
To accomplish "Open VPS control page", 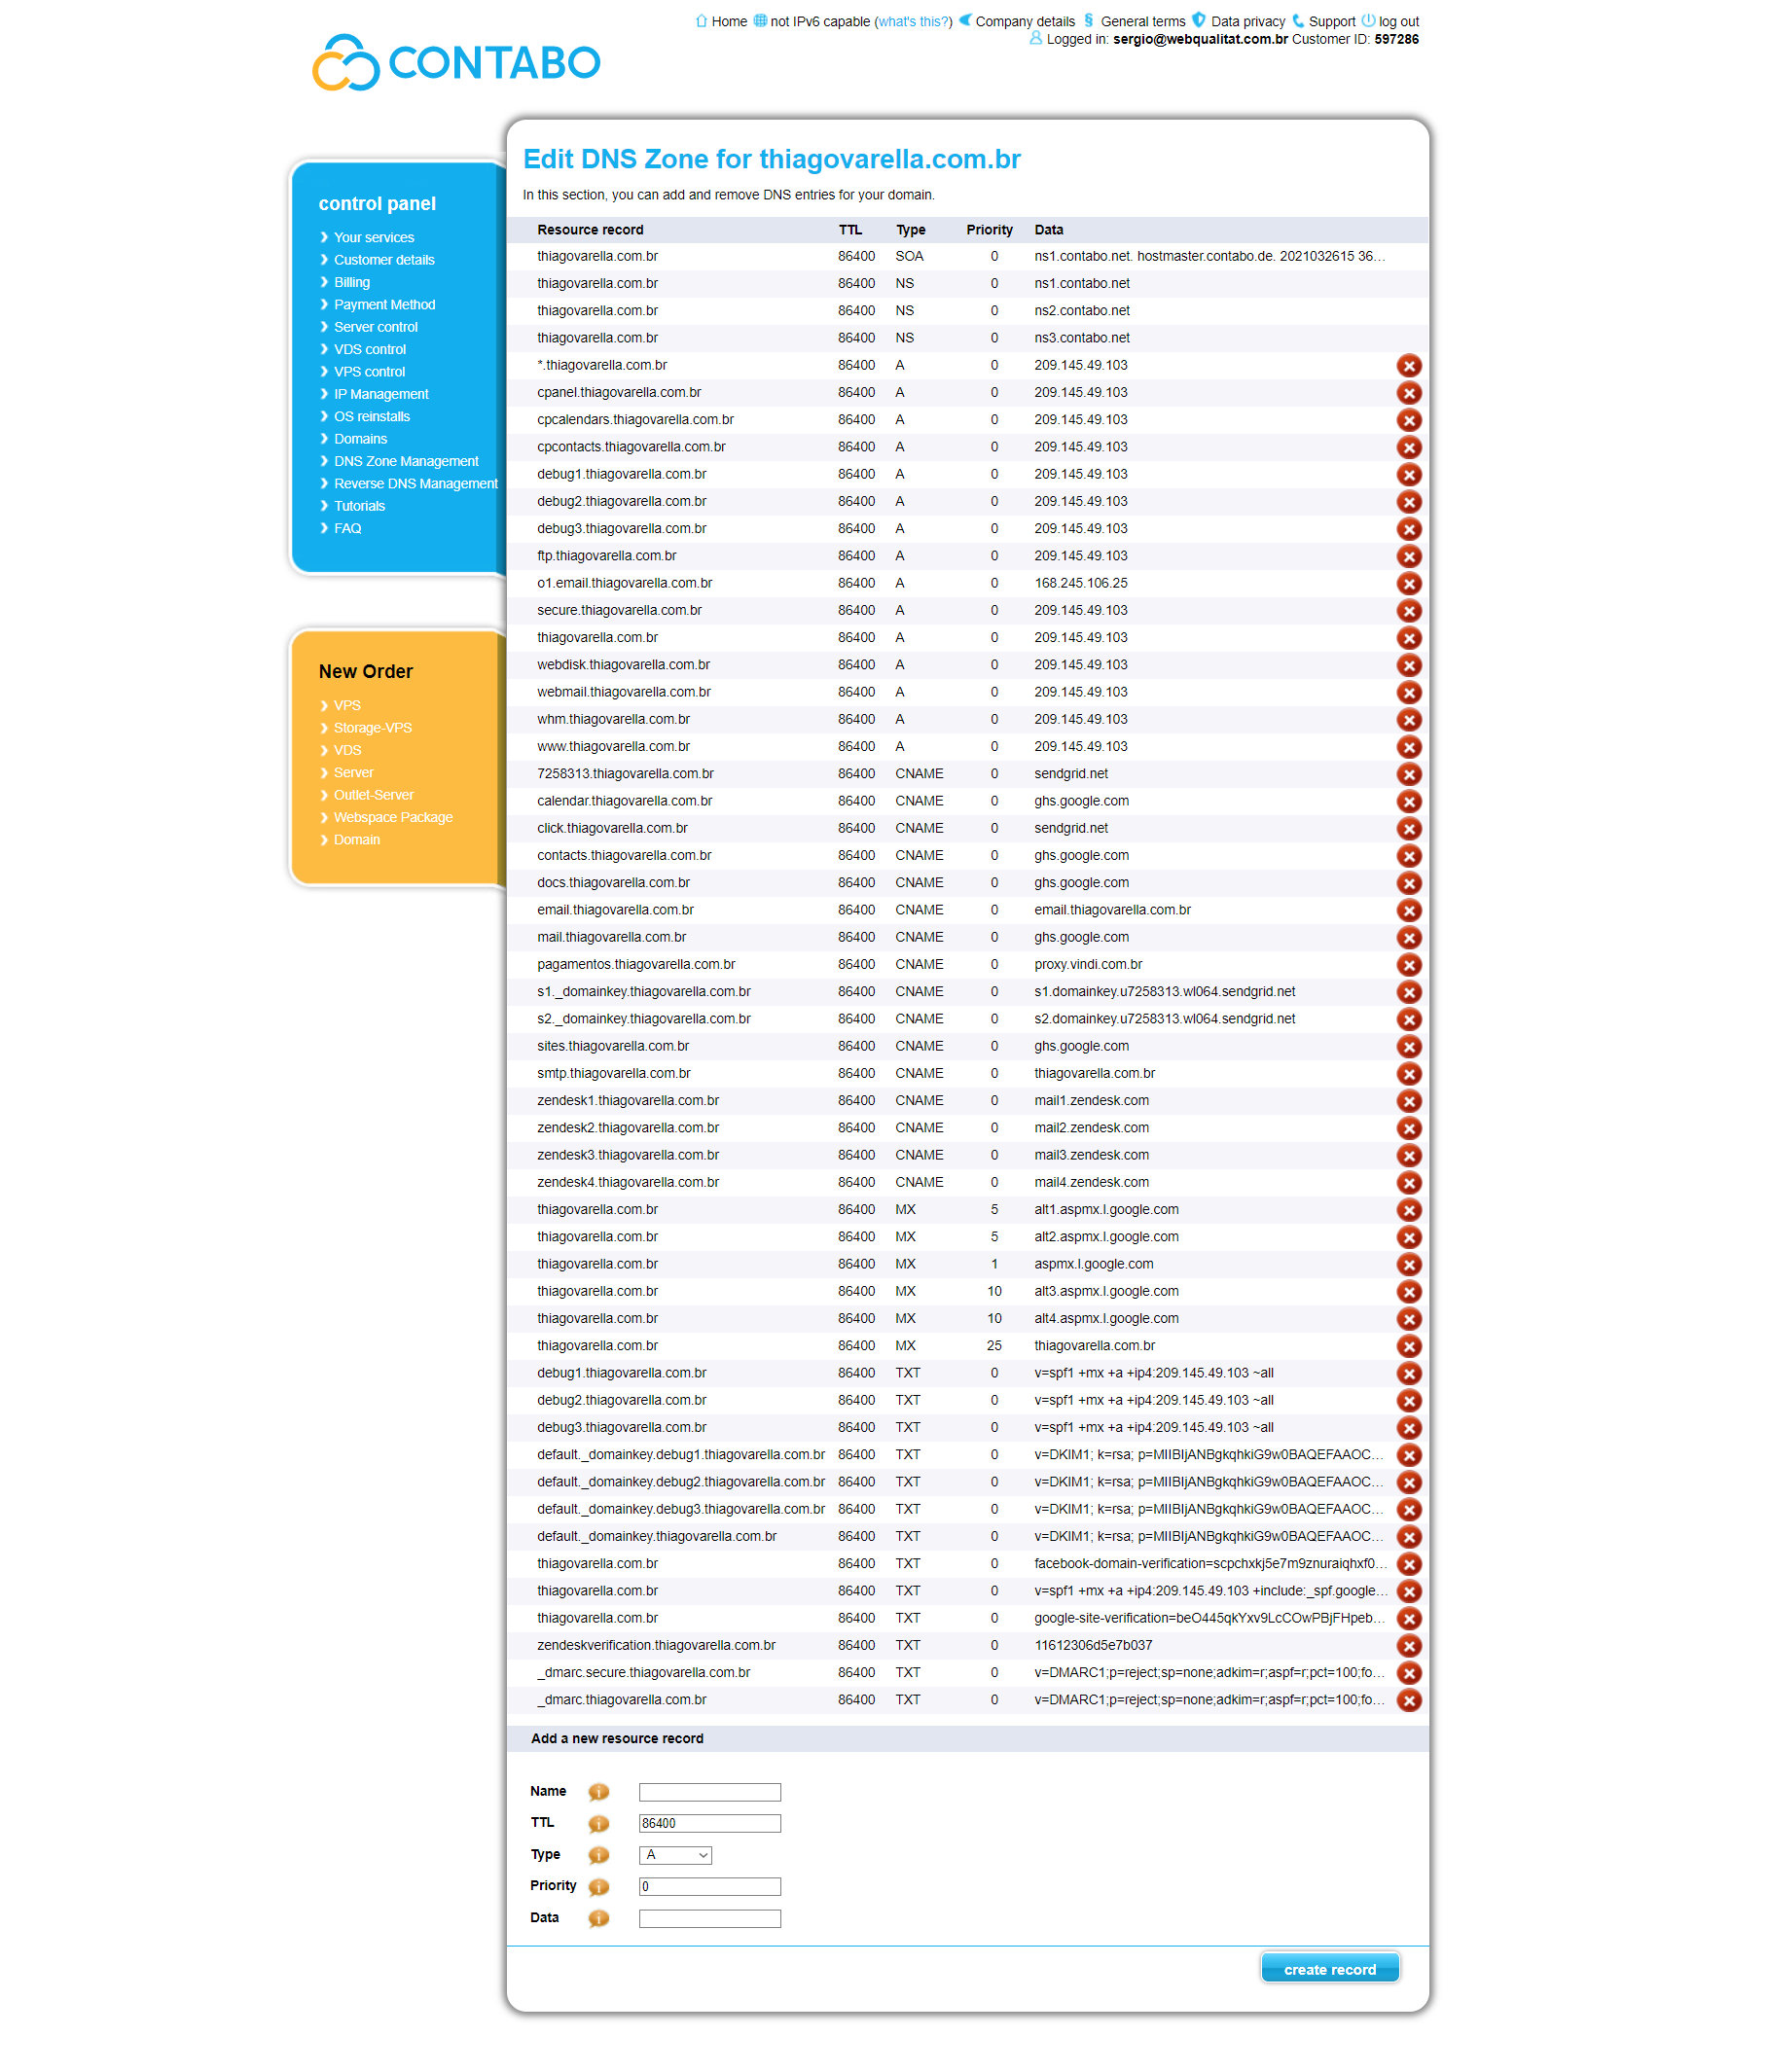I will click(369, 372).
